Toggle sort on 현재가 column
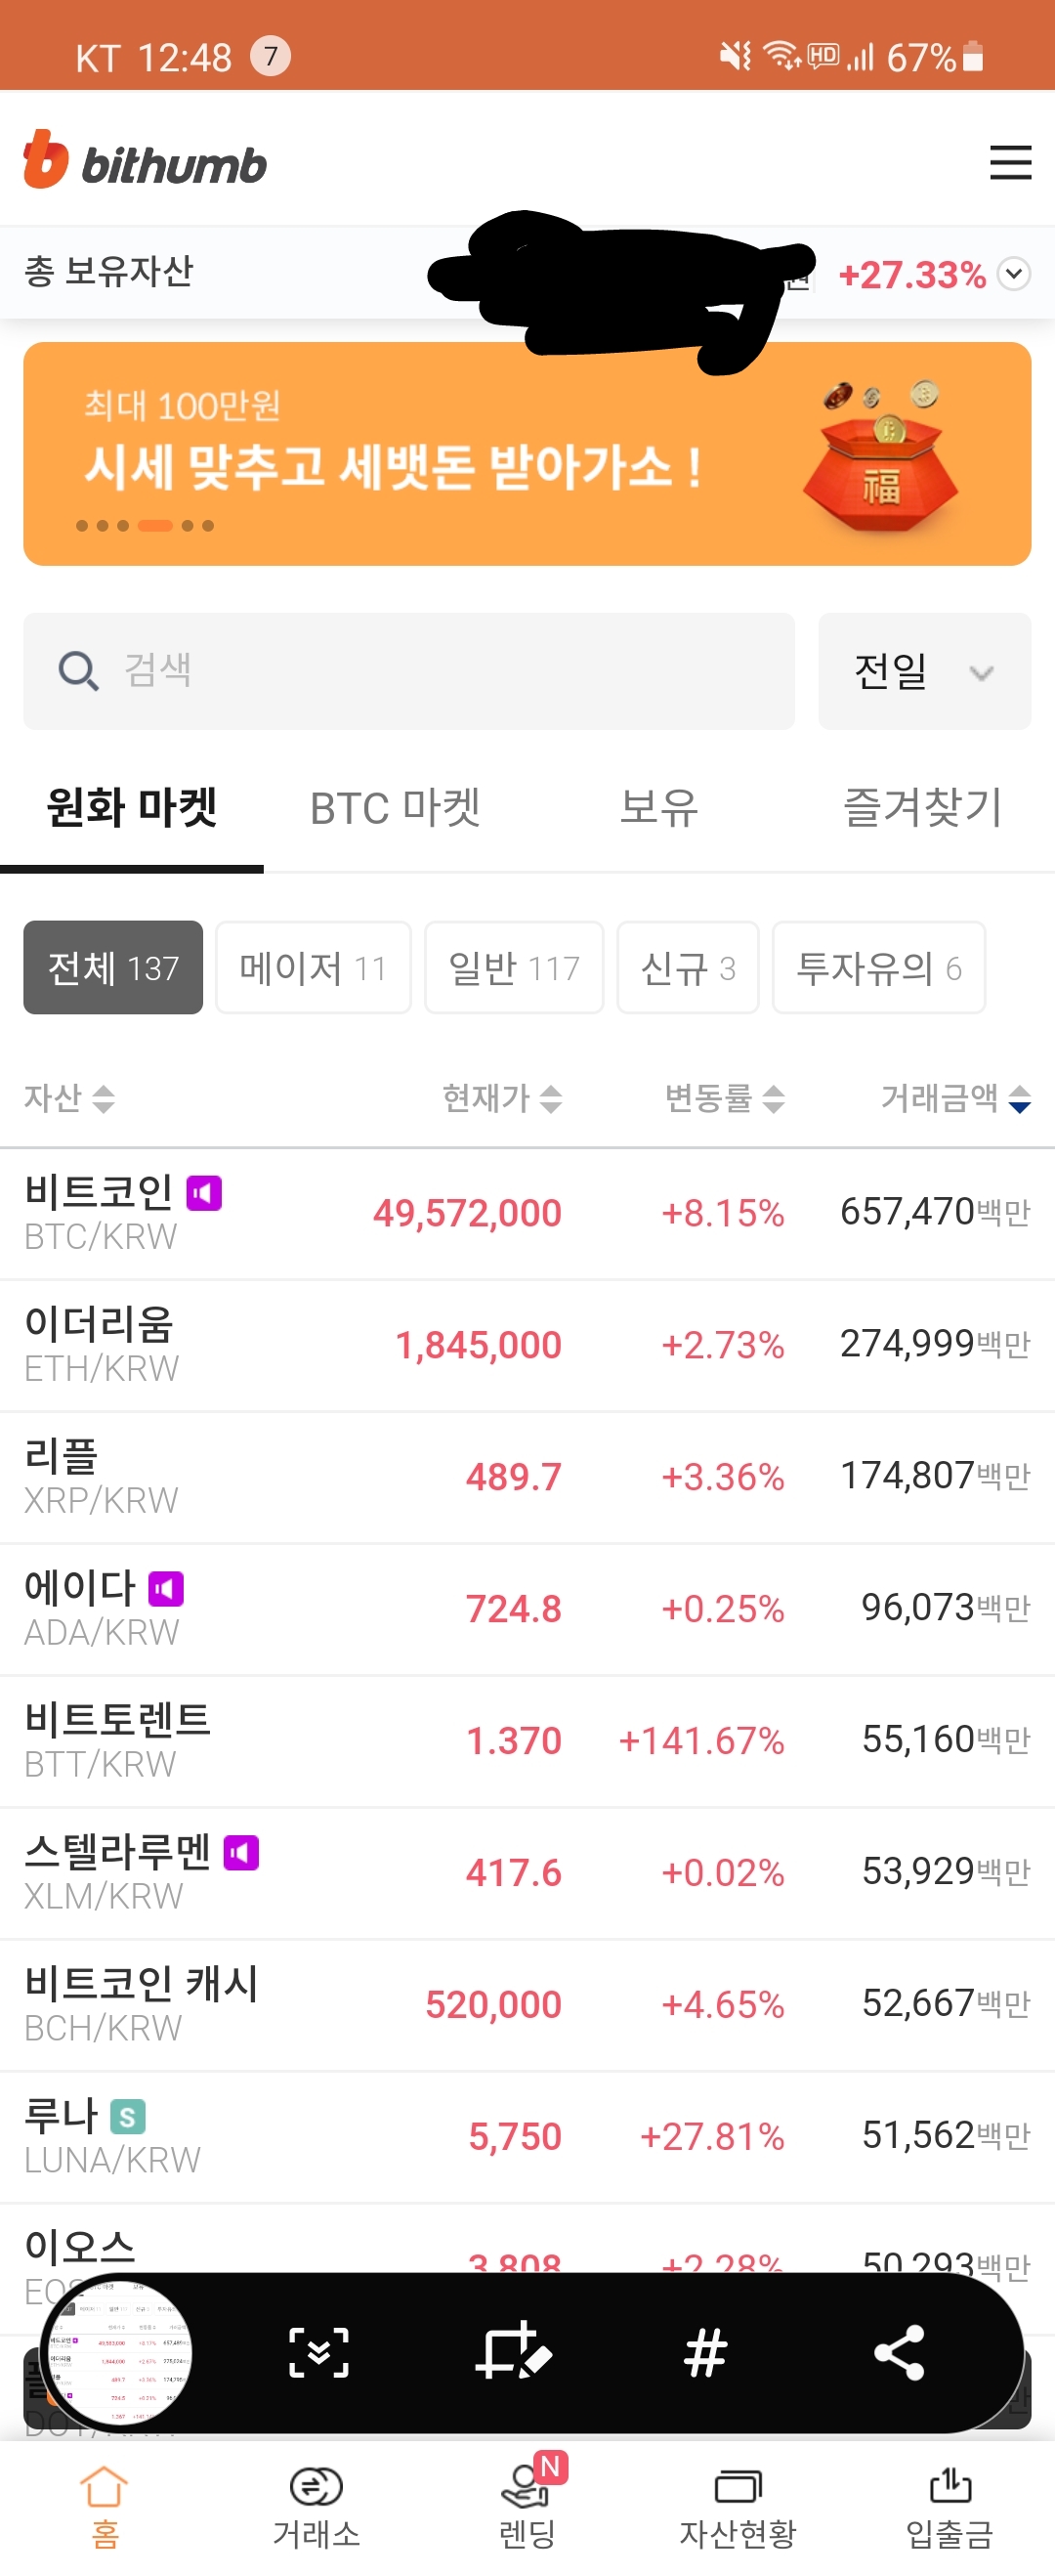 point(502,1098)
